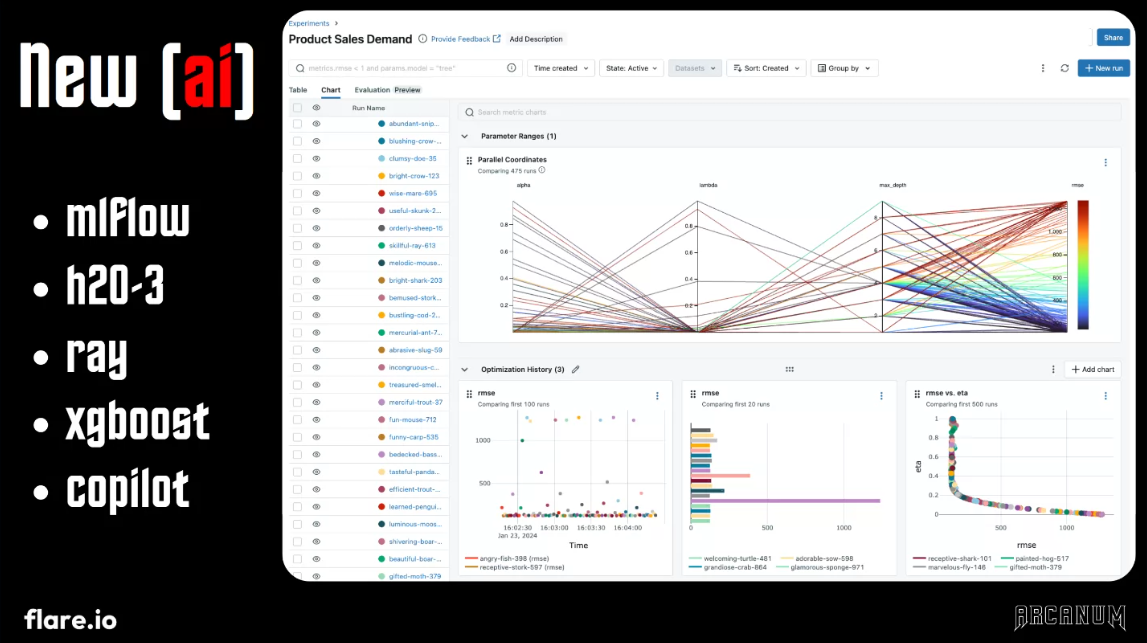Focus the Search metric charts field
Viewport: 1147px width, 643px height.
(x=789, y=113)
